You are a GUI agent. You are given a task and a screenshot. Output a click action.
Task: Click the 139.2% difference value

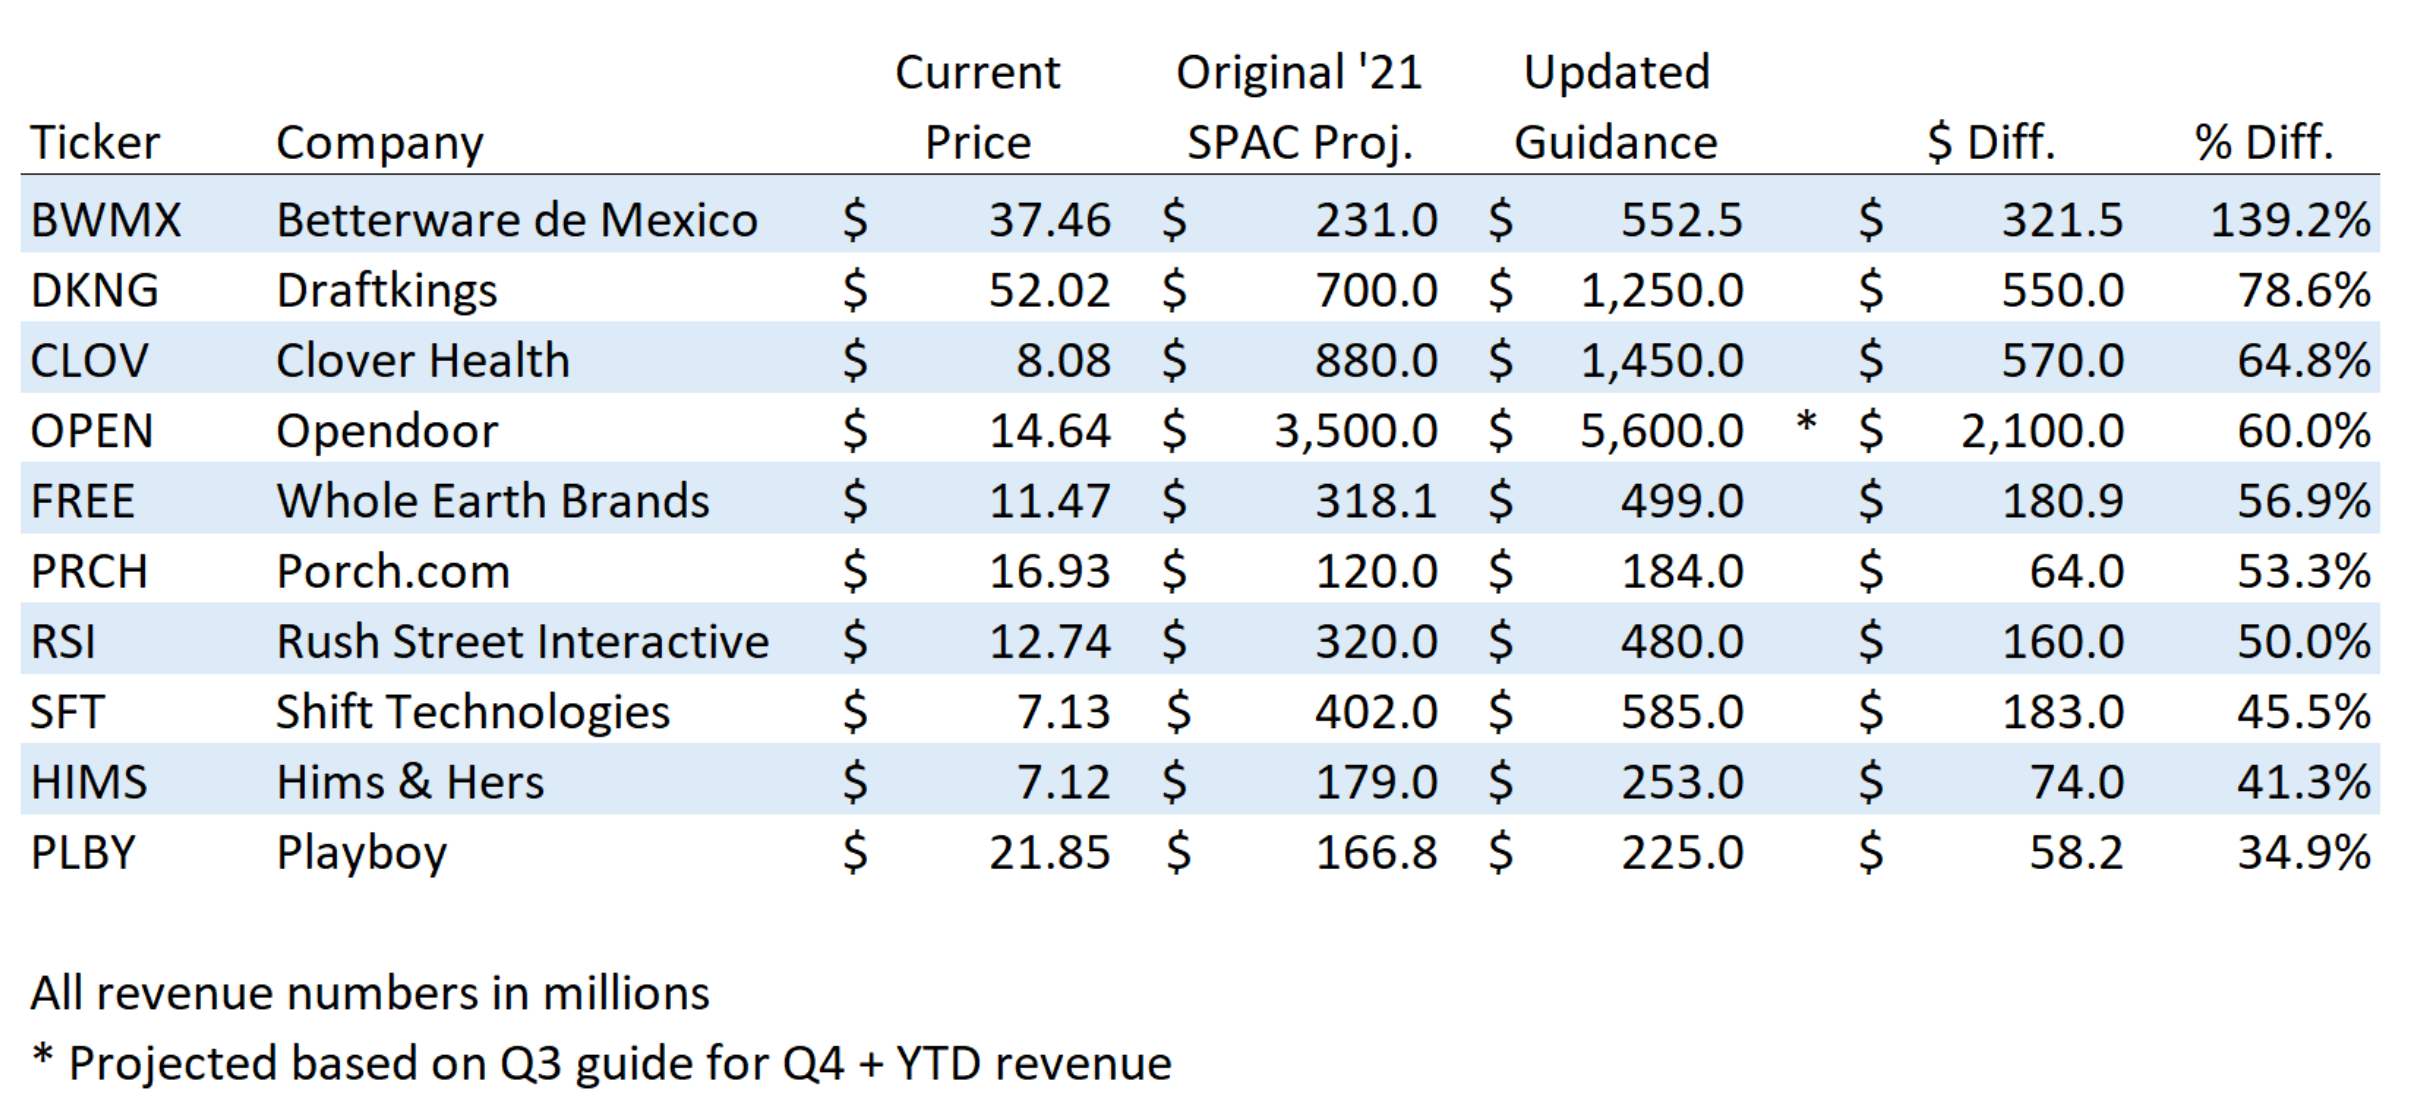[2290, 220]
